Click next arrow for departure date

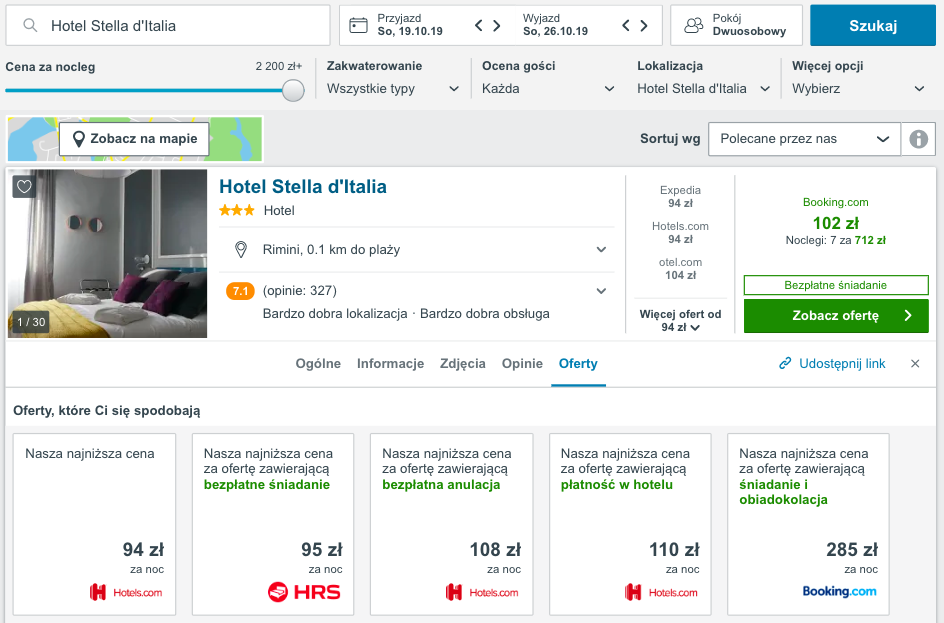tap(645, 25)
